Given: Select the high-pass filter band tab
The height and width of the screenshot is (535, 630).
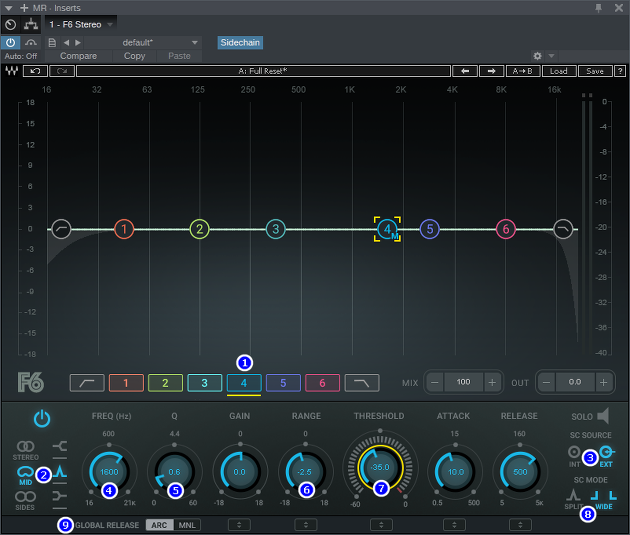Looking at the screenshot, I should click(x=87, y=383).
